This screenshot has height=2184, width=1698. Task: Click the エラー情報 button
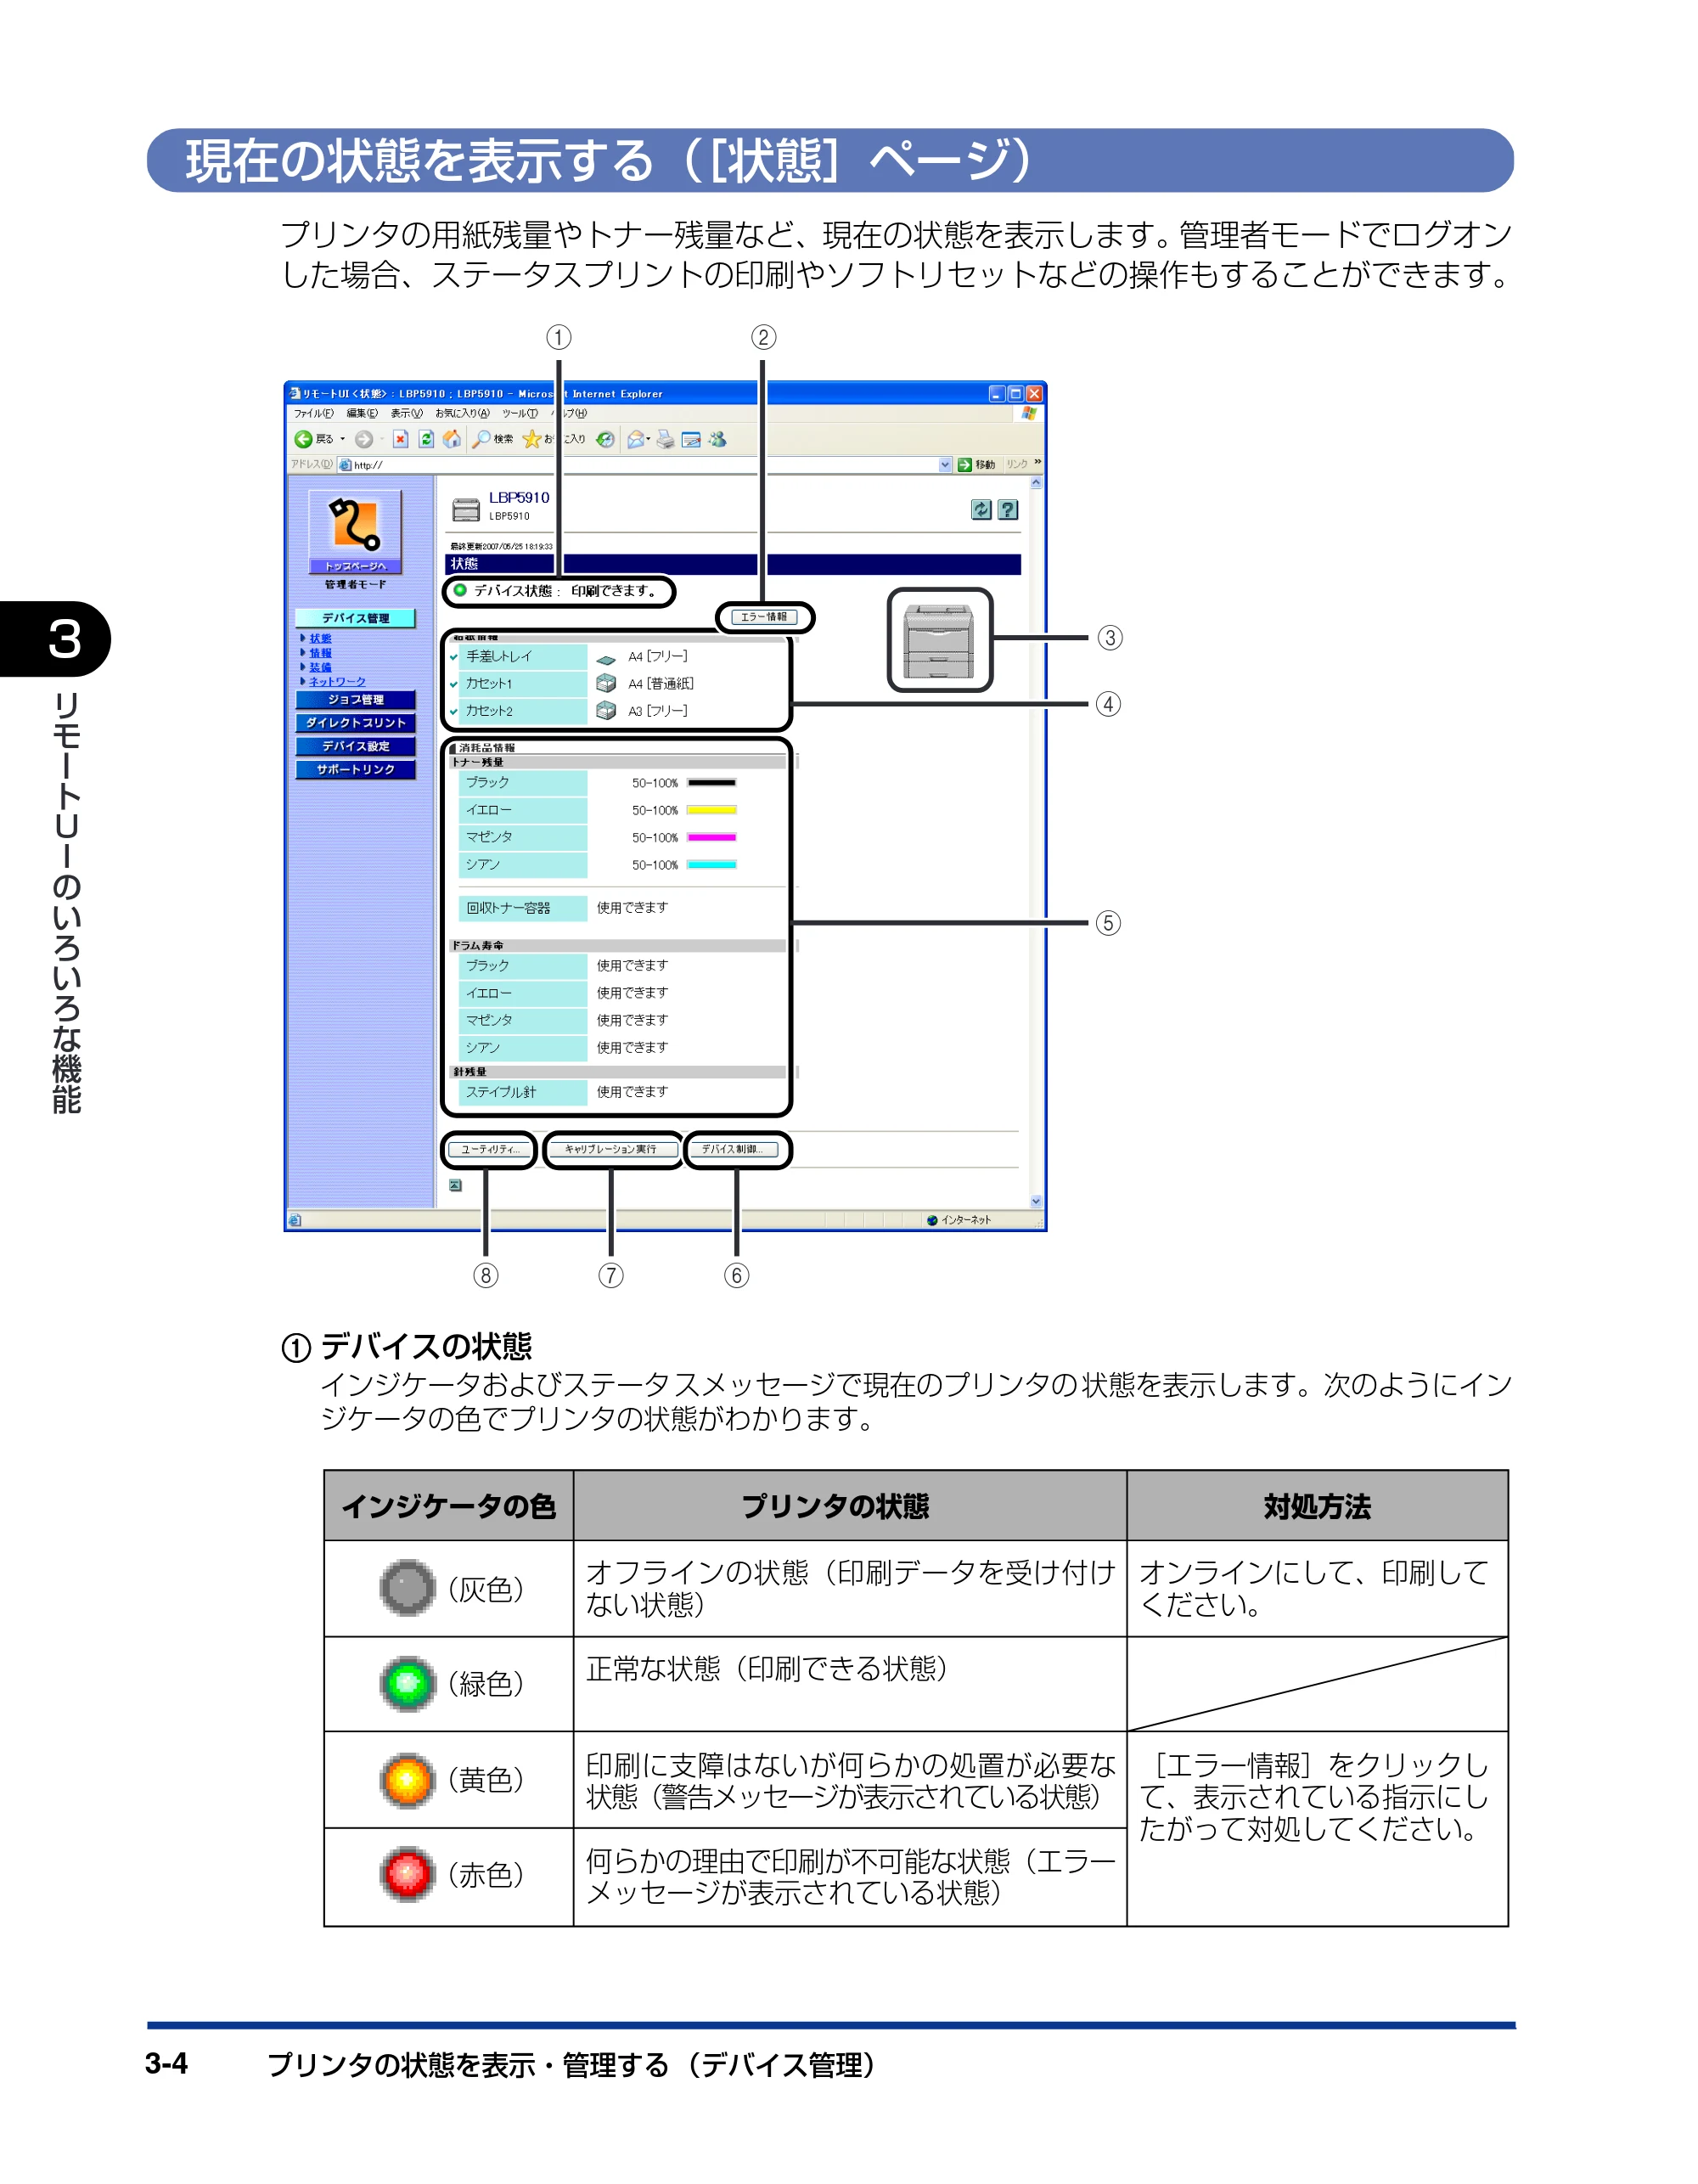point(764,617)
